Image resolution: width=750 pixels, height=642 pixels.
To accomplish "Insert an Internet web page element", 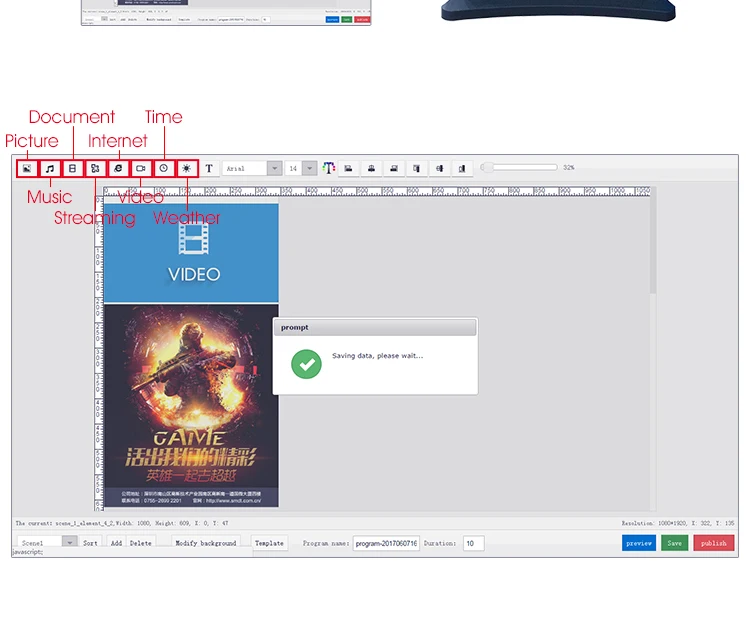I will pyautogui.click(x=118, y=168).
